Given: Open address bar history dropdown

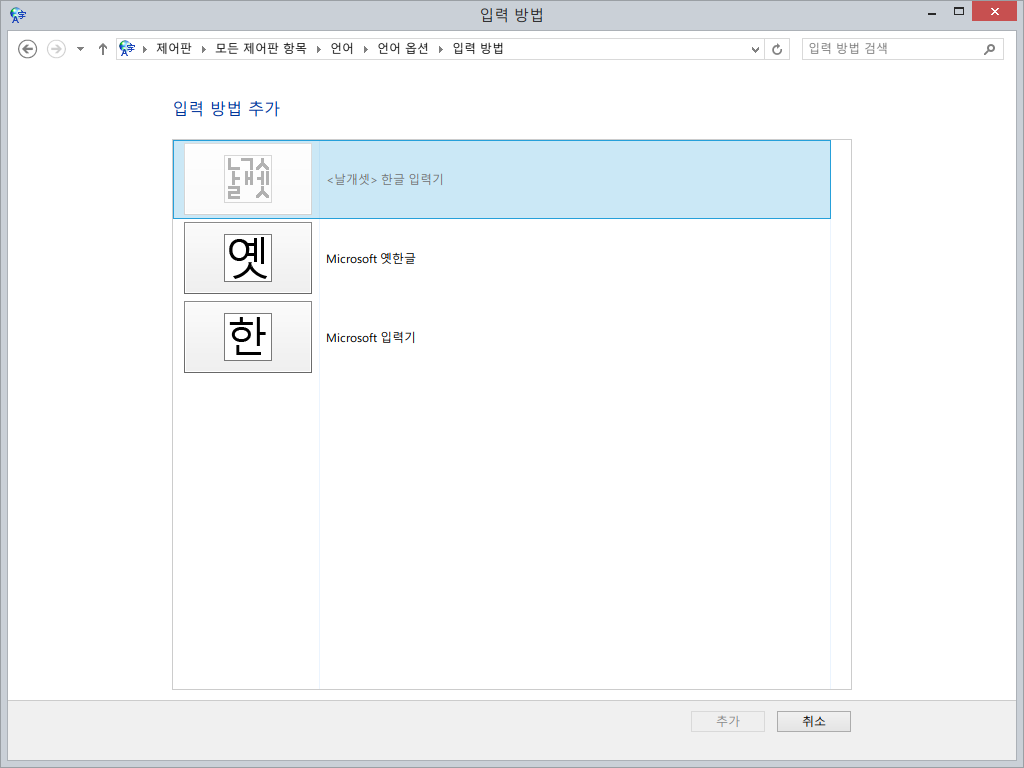Looking at the screenshot, I should [x=755, y=50].
